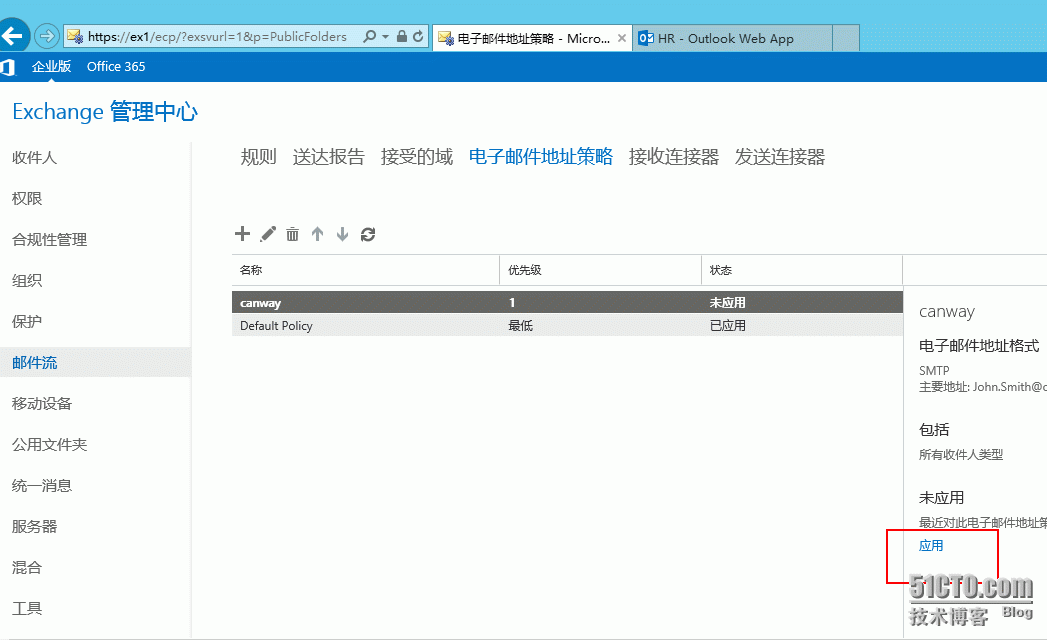
Task: Click the browser back arrow button
Action: 13,35
